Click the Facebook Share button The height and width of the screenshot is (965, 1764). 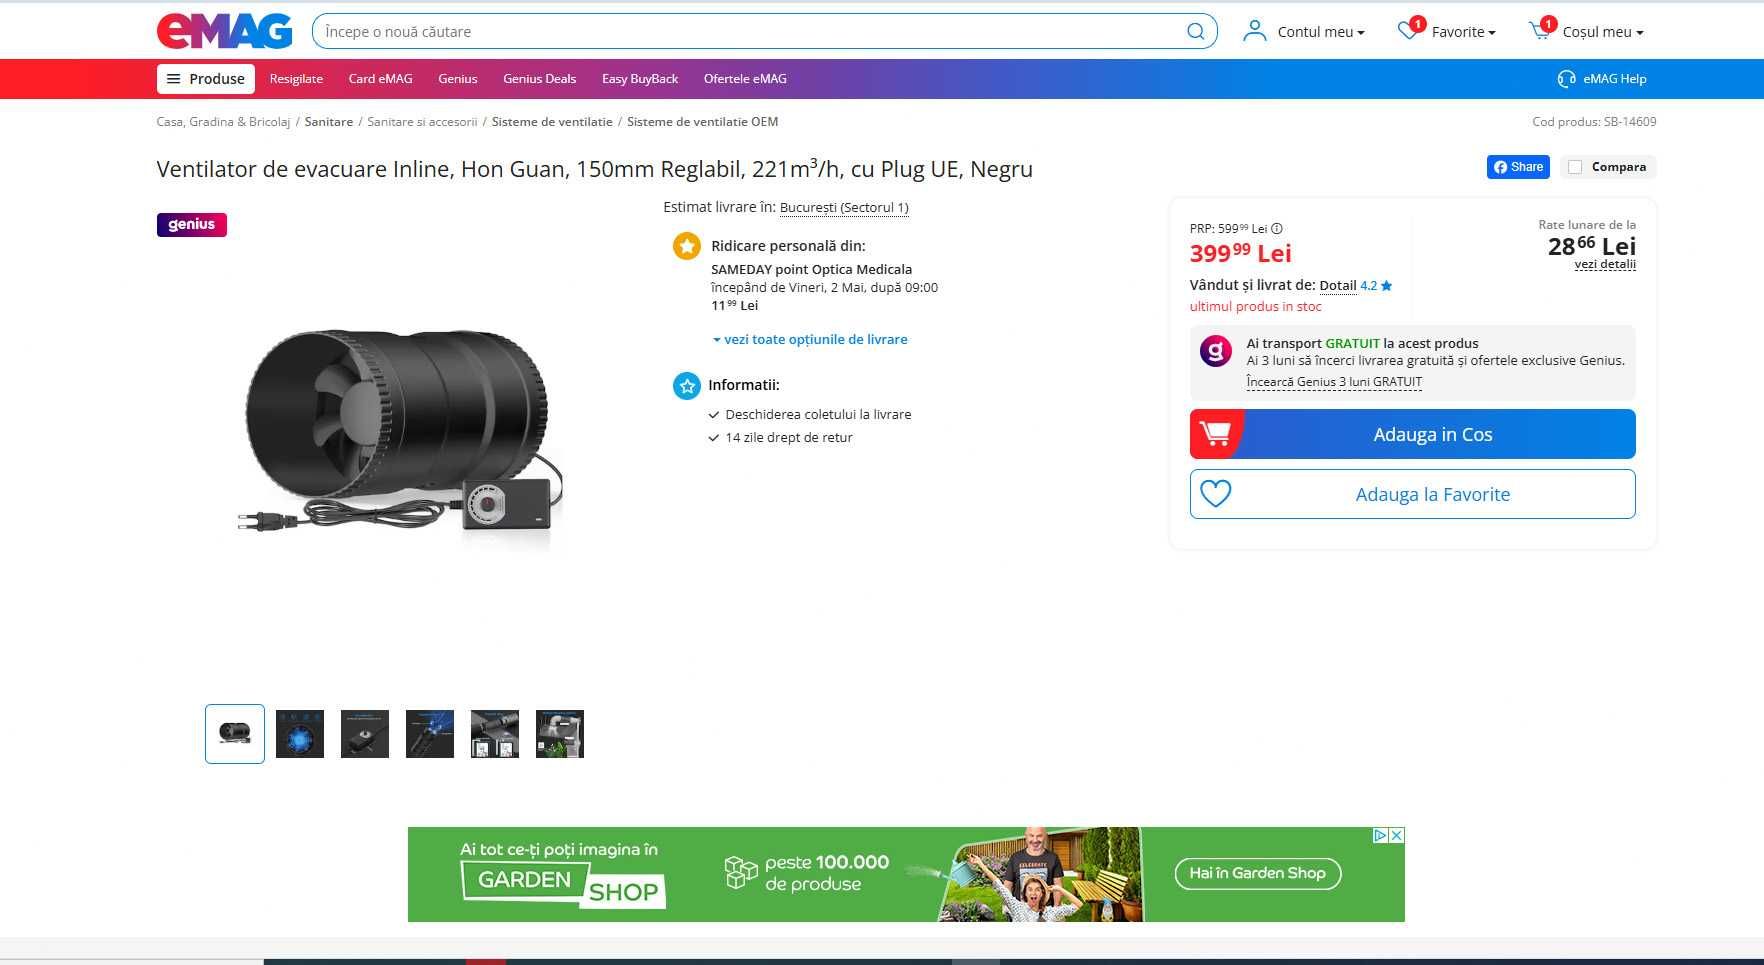pyautogui.click(x=1518, y=167)
